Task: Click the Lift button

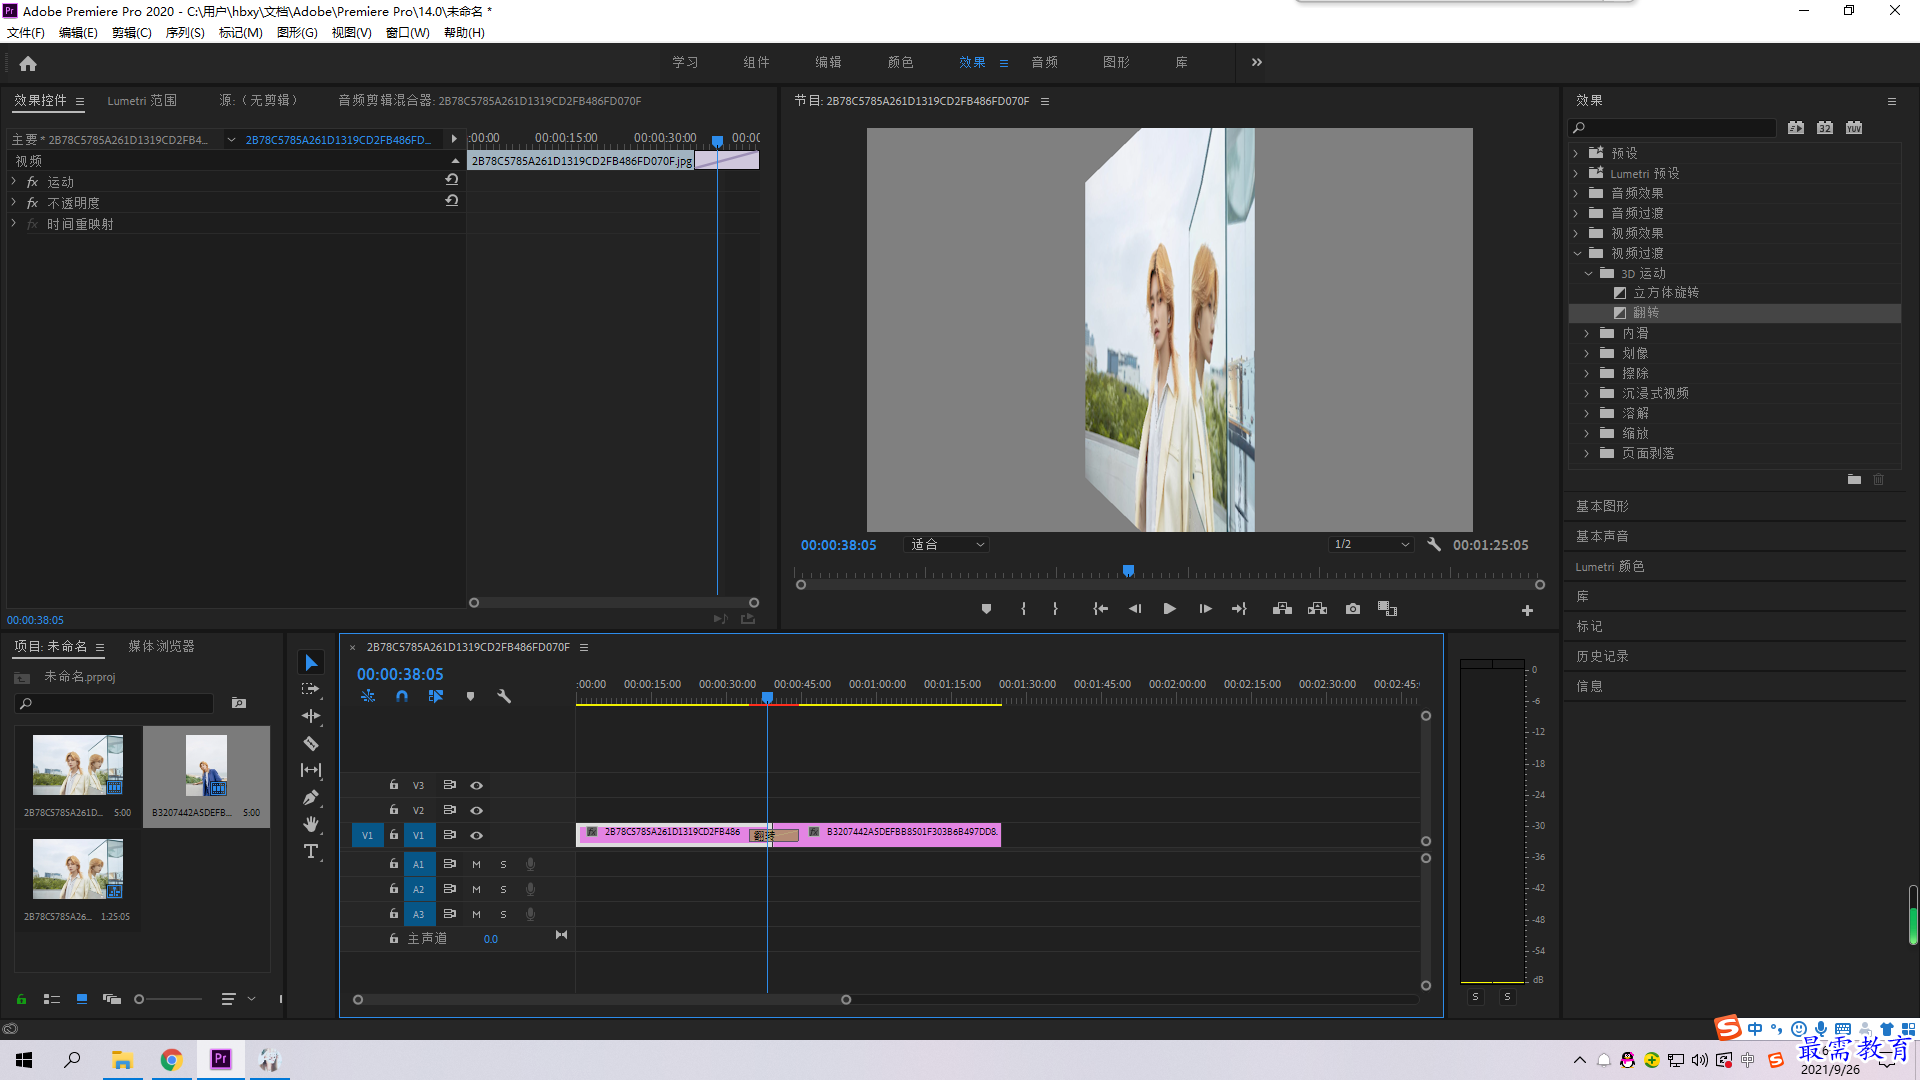Action: (x=1282, y=609)
